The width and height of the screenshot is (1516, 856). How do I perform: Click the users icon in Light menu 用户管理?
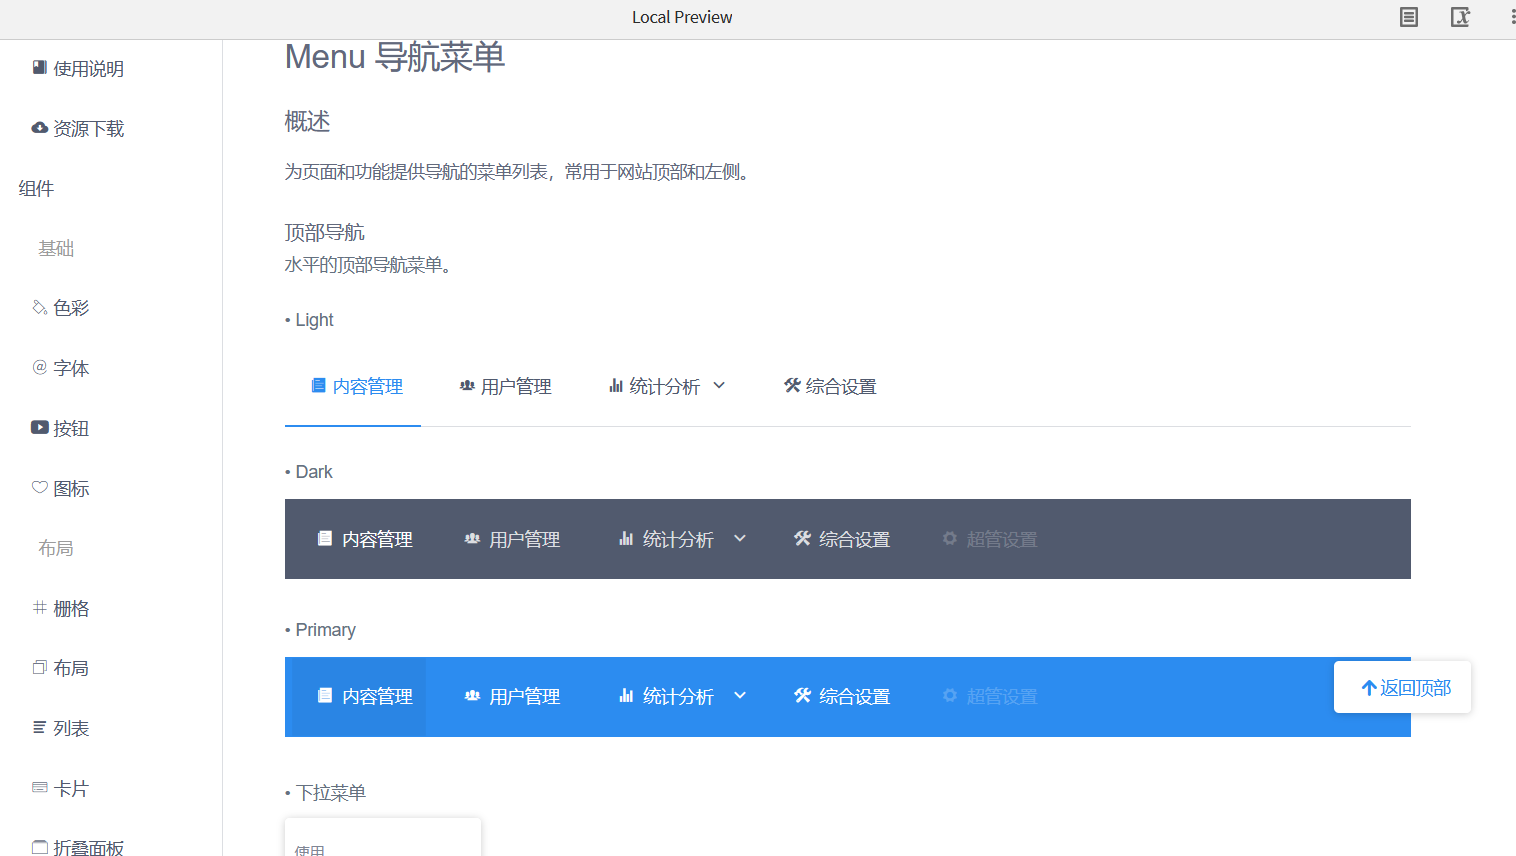pos(467,385)
